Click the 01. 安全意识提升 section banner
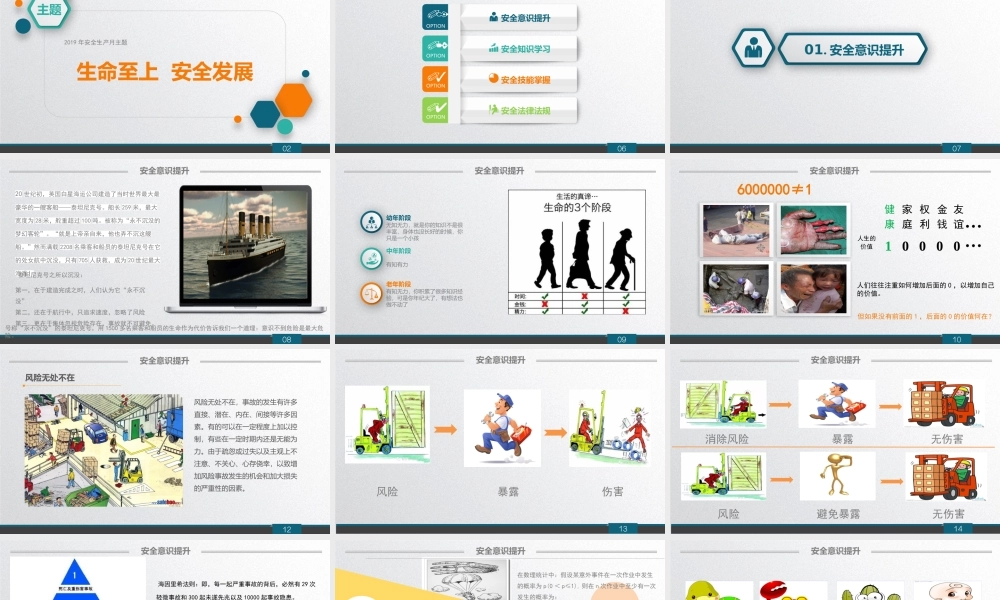This screenshot has height=600, width=1000. coord(853,49)
